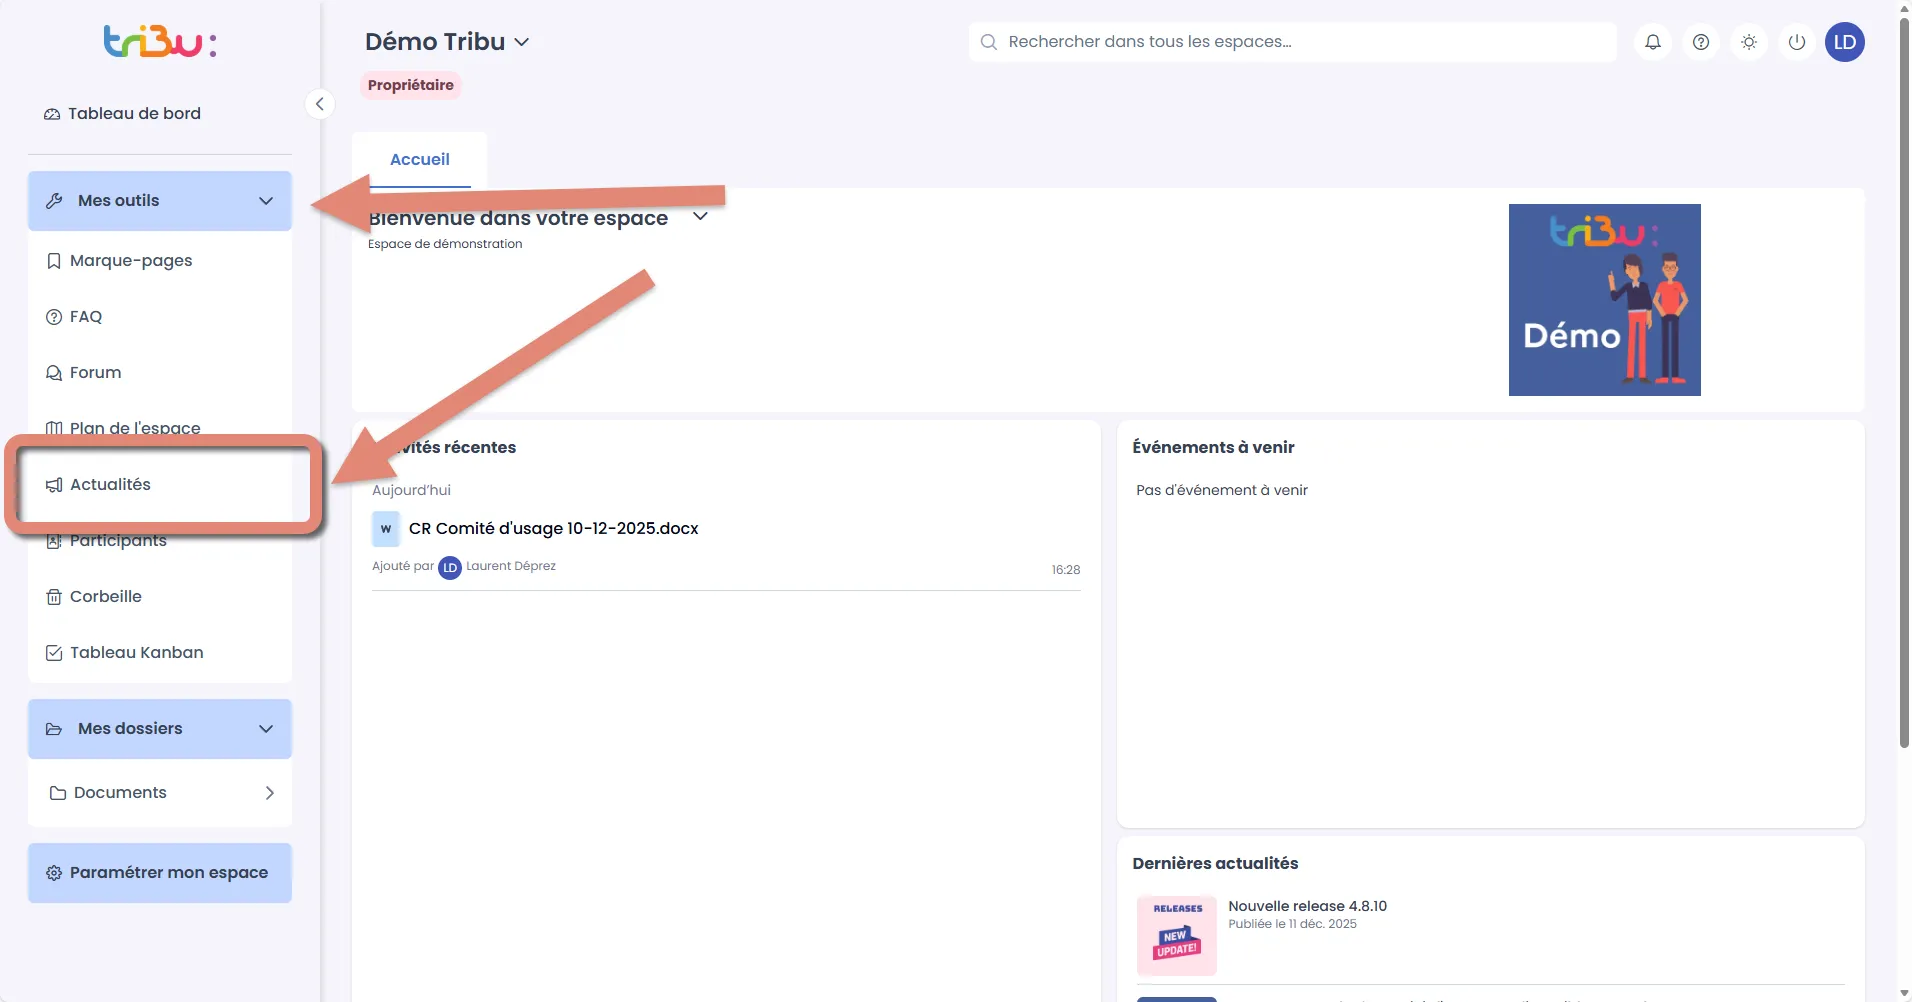
Task: Open the Forum tool
Action: [160, 373]
